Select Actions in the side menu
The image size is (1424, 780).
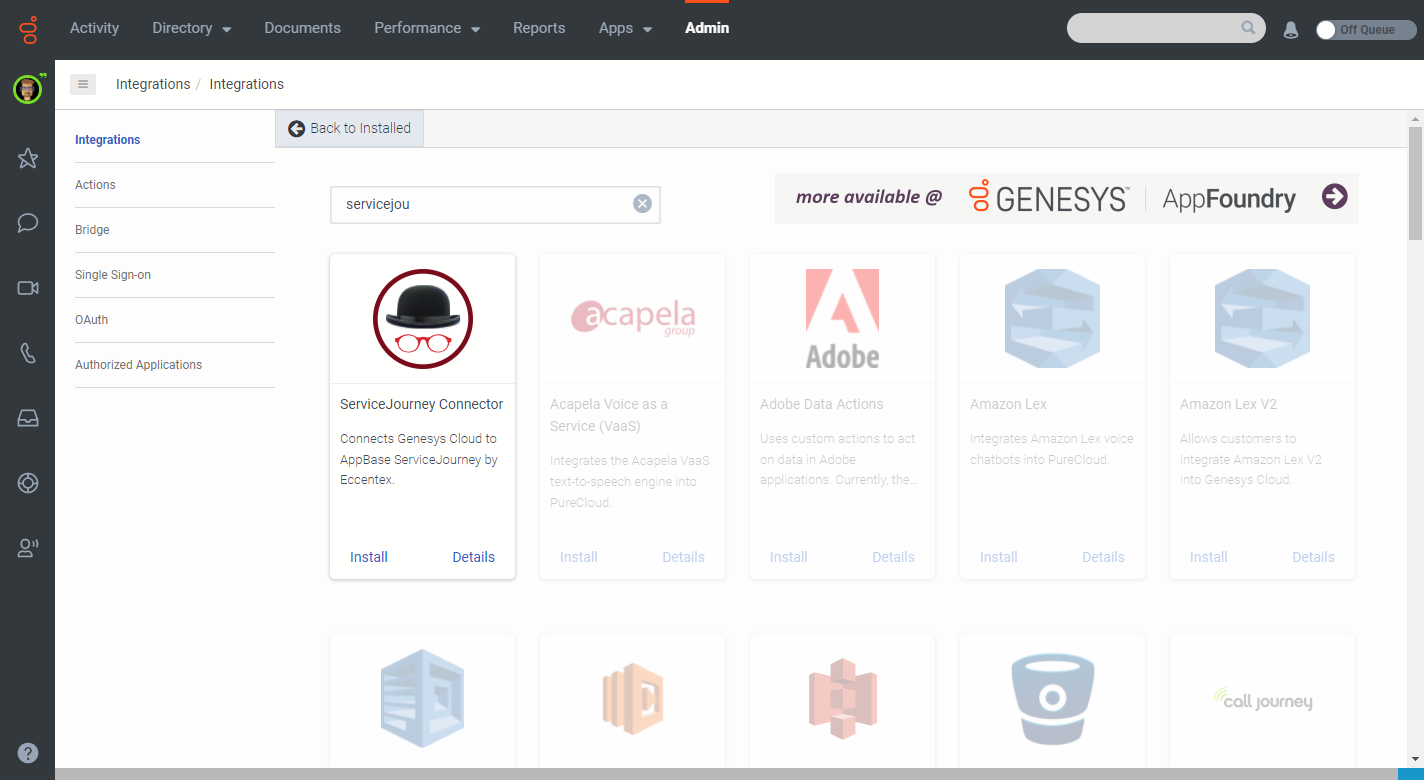95,185
